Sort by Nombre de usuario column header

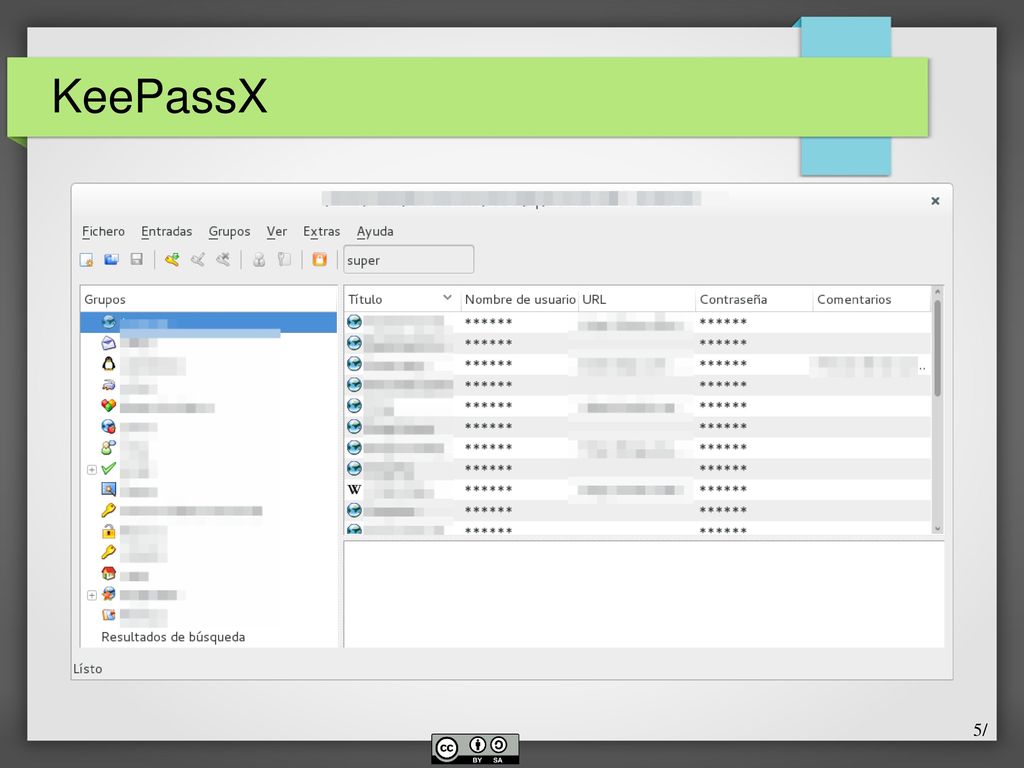(520, 299)
